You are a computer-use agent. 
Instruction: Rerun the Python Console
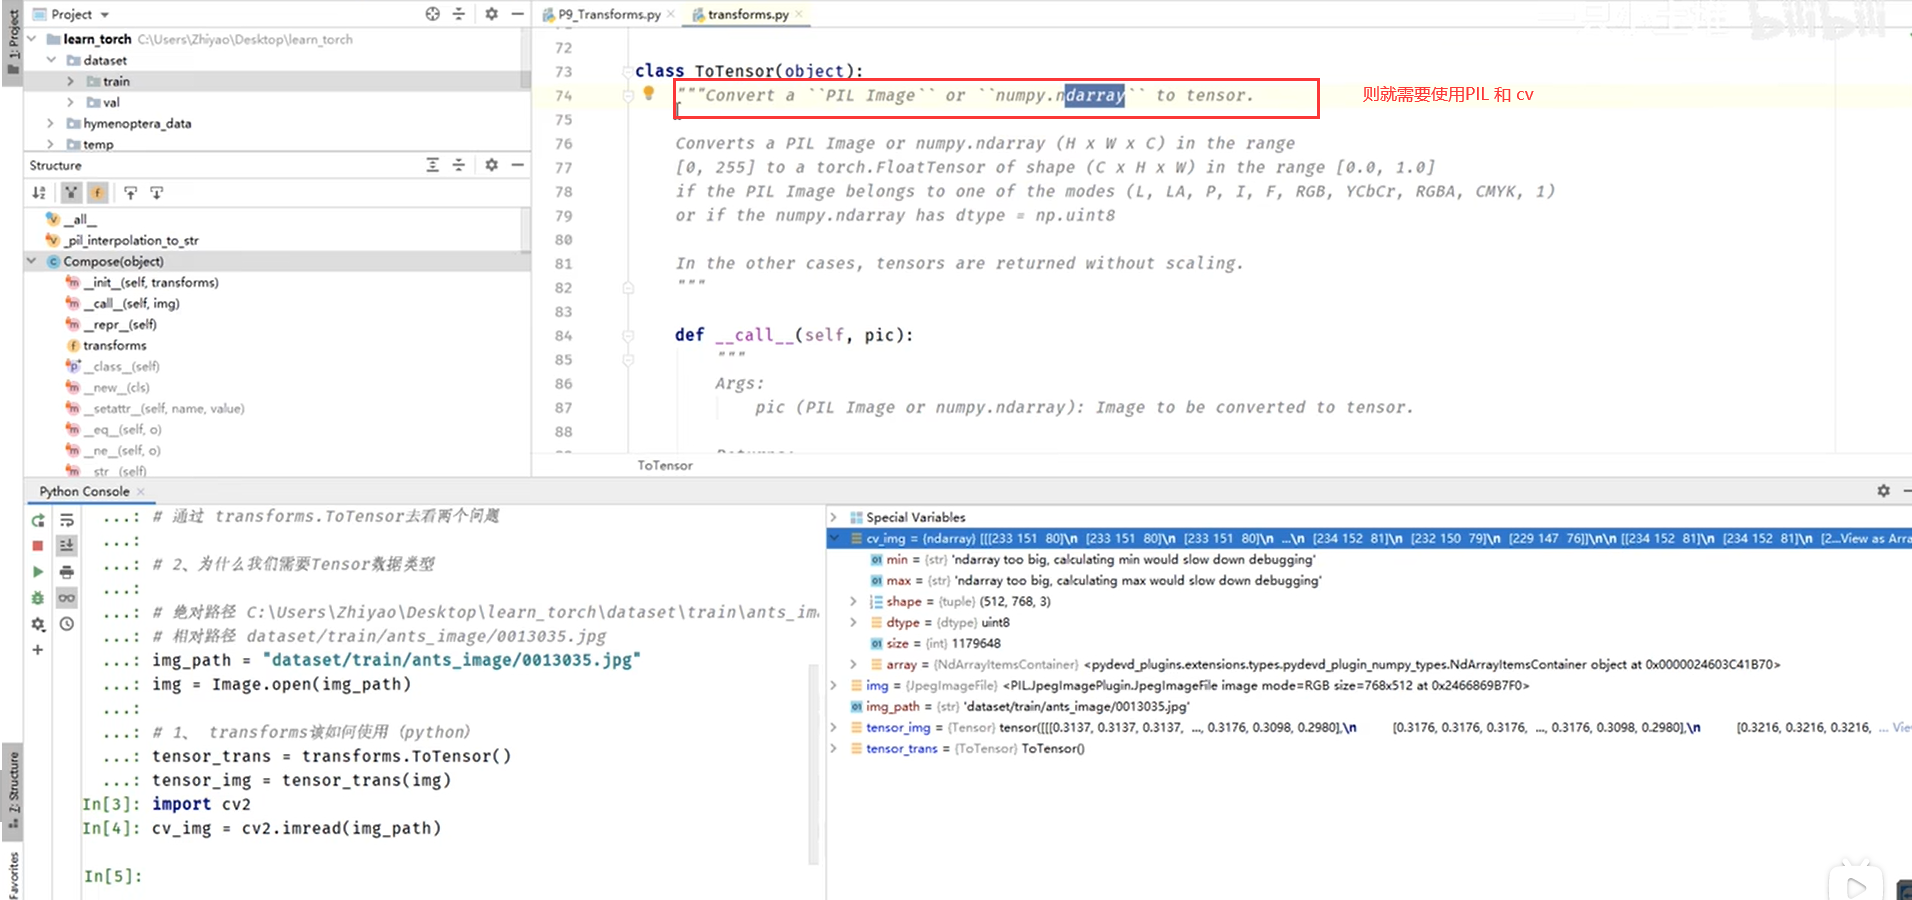pos(38,520)
